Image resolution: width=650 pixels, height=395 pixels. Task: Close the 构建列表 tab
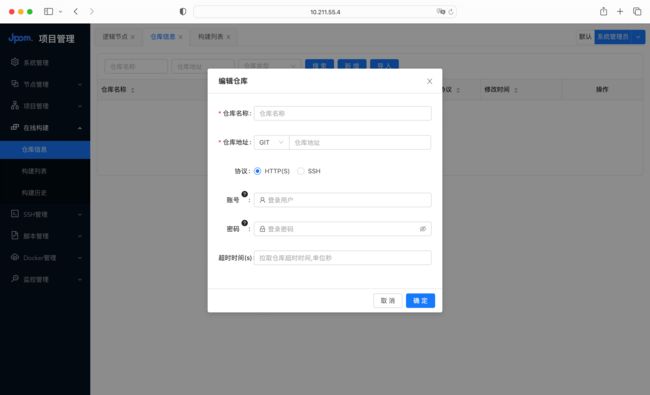[228, 37]
